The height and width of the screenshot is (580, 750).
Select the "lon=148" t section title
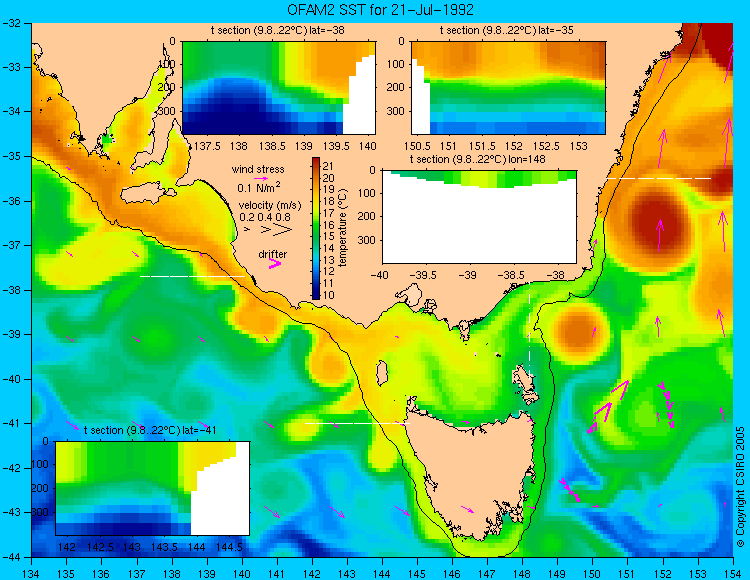(x=477, y=159)
